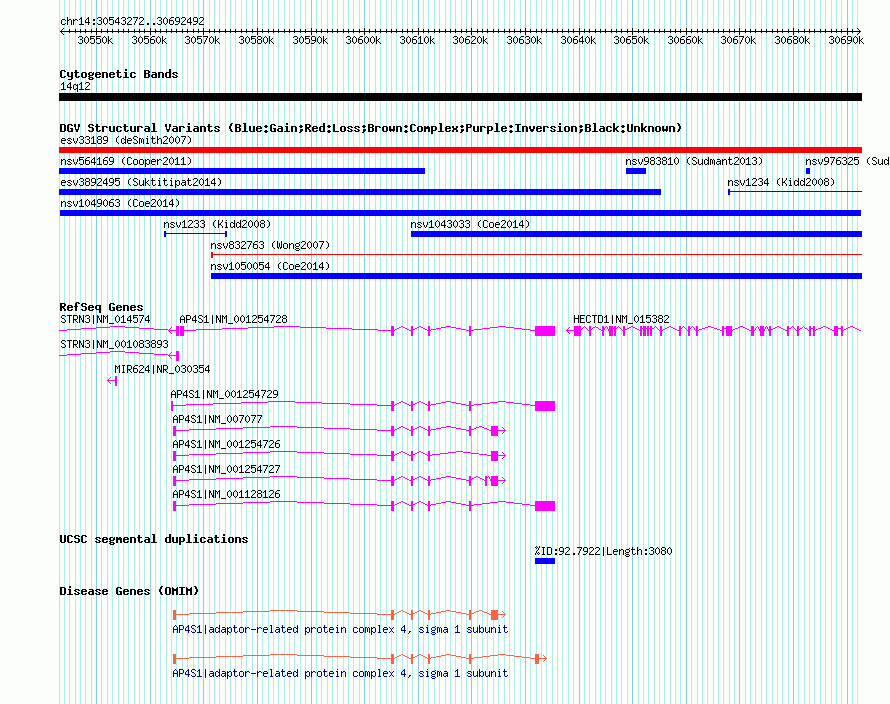This screenshot has height=704, width=890.
Task: Click the first orange OMIM AP4S1 gene glyph
Action: tap(339, 614)
